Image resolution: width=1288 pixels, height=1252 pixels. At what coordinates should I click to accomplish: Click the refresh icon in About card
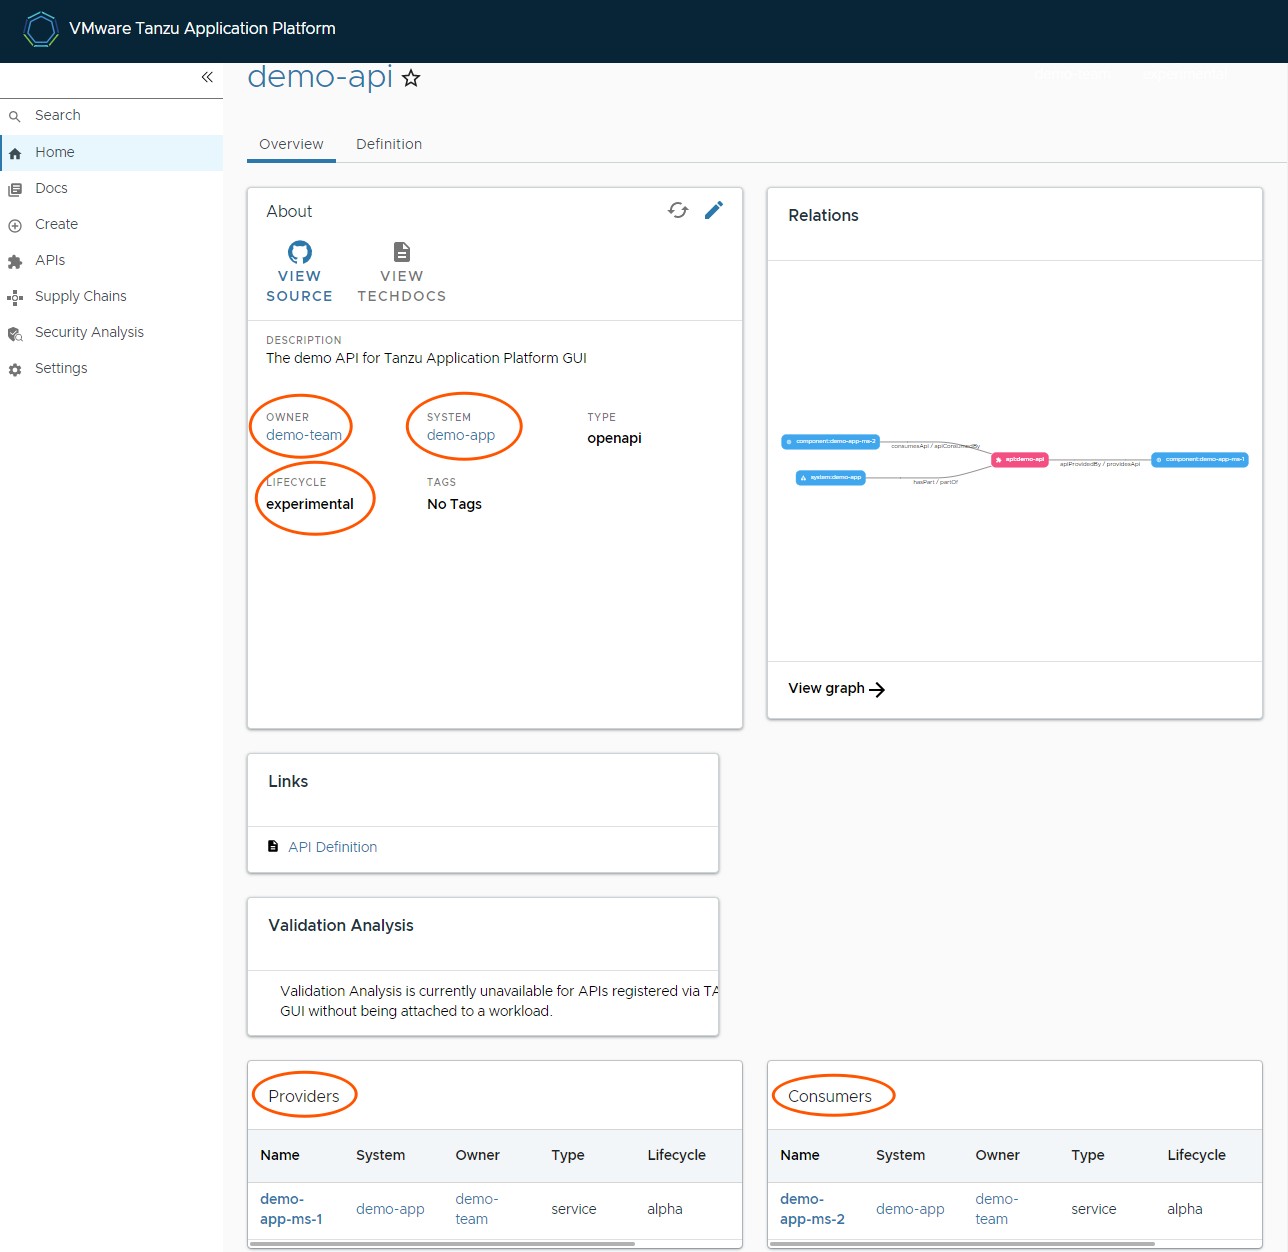pos(678,210)
